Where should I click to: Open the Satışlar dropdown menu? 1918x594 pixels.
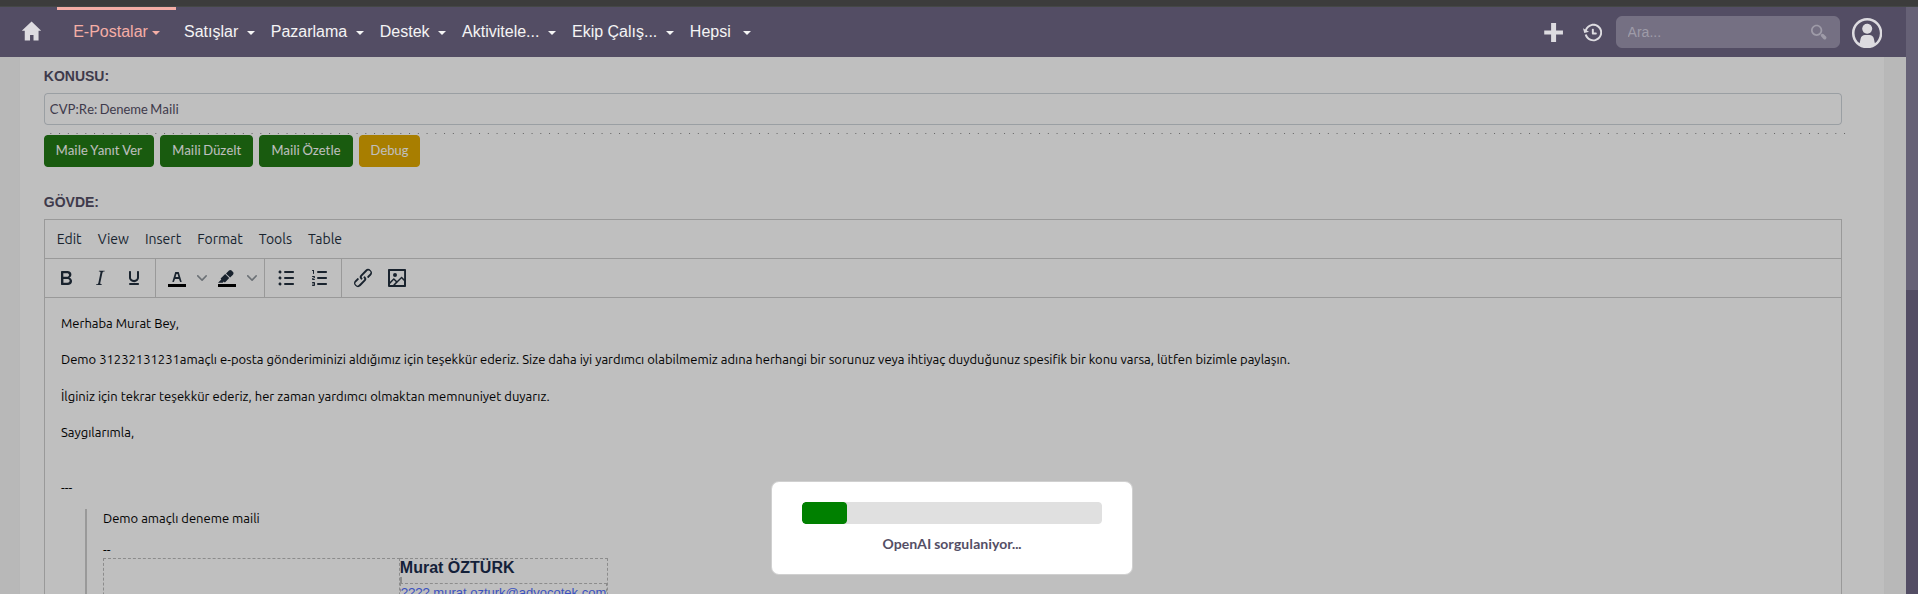(x=219, y=32)
